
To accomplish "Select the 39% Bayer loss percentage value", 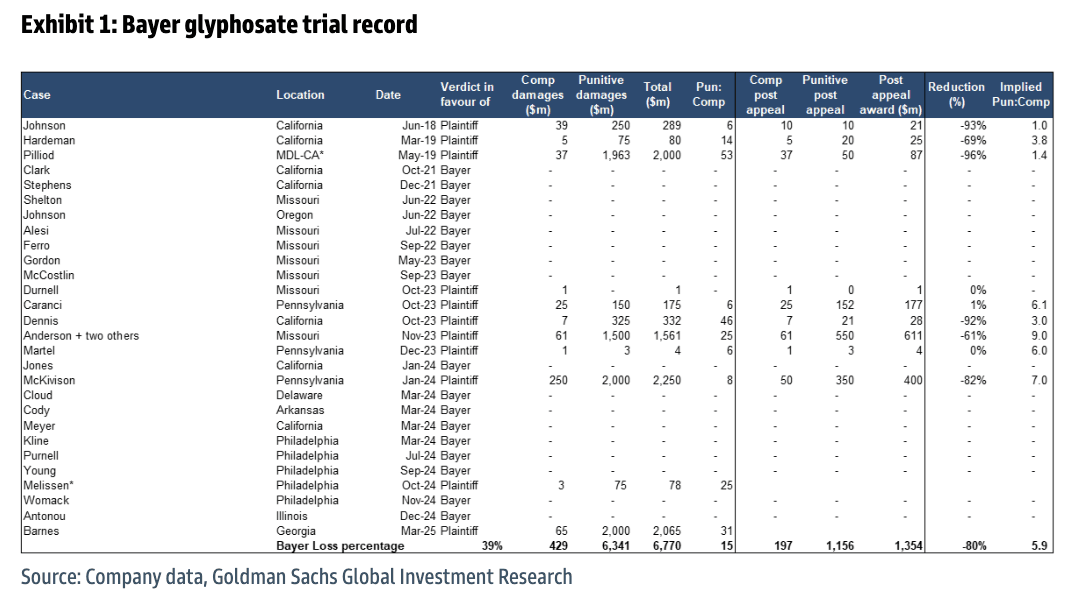I will click(490, 546).
